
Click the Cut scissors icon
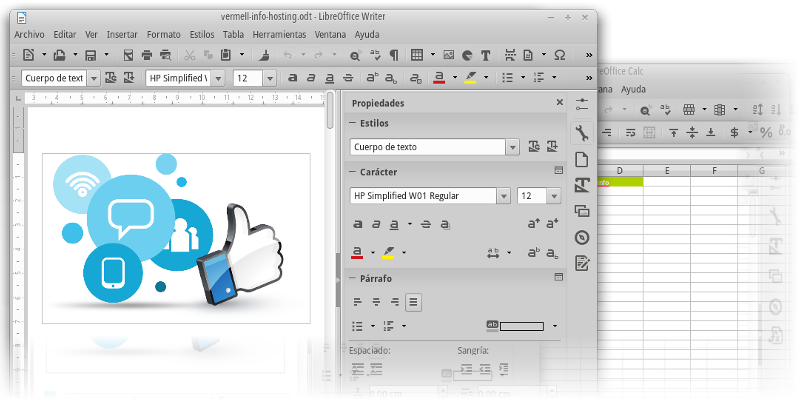pos(190,55)
